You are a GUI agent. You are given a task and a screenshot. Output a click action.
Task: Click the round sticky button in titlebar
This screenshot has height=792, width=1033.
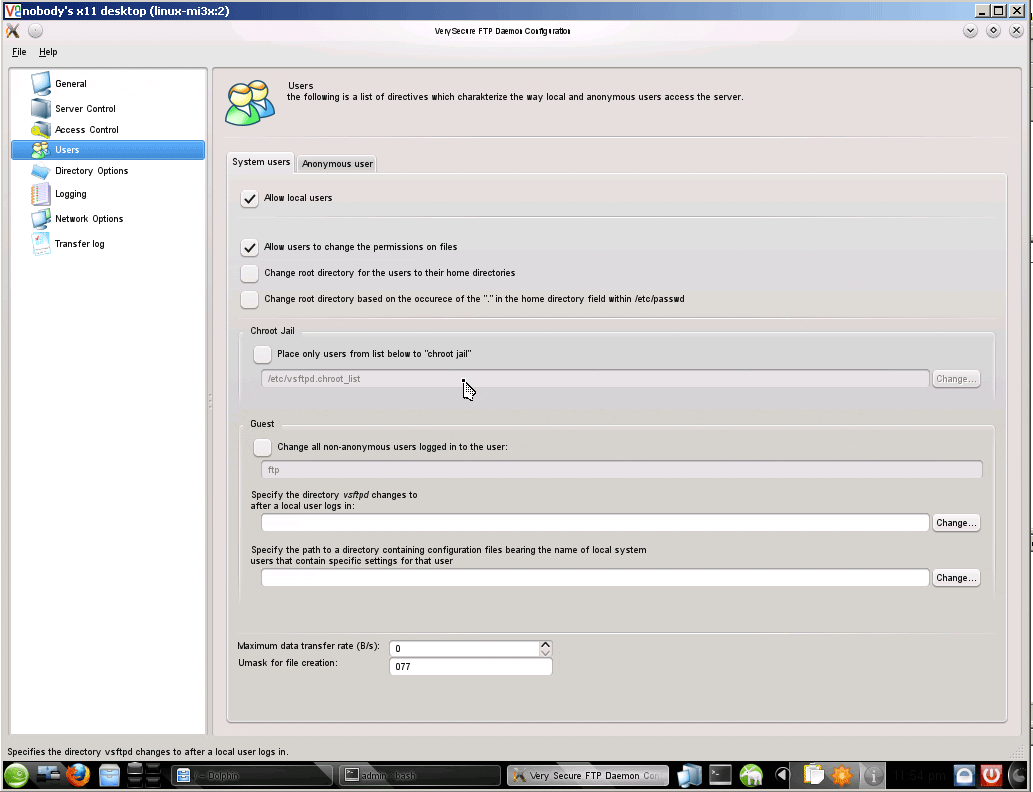coord(36,31)
